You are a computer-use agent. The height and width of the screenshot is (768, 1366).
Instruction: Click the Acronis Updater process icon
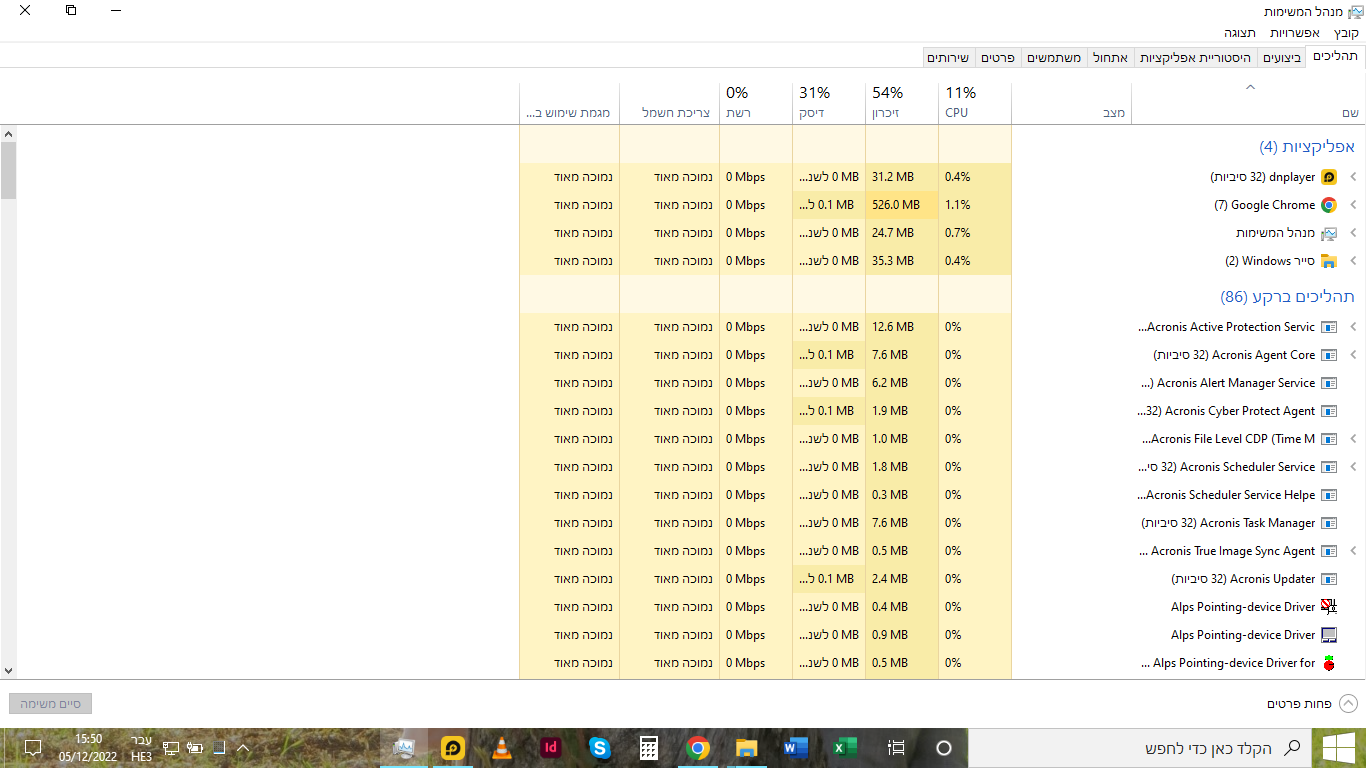(1329, 579)
